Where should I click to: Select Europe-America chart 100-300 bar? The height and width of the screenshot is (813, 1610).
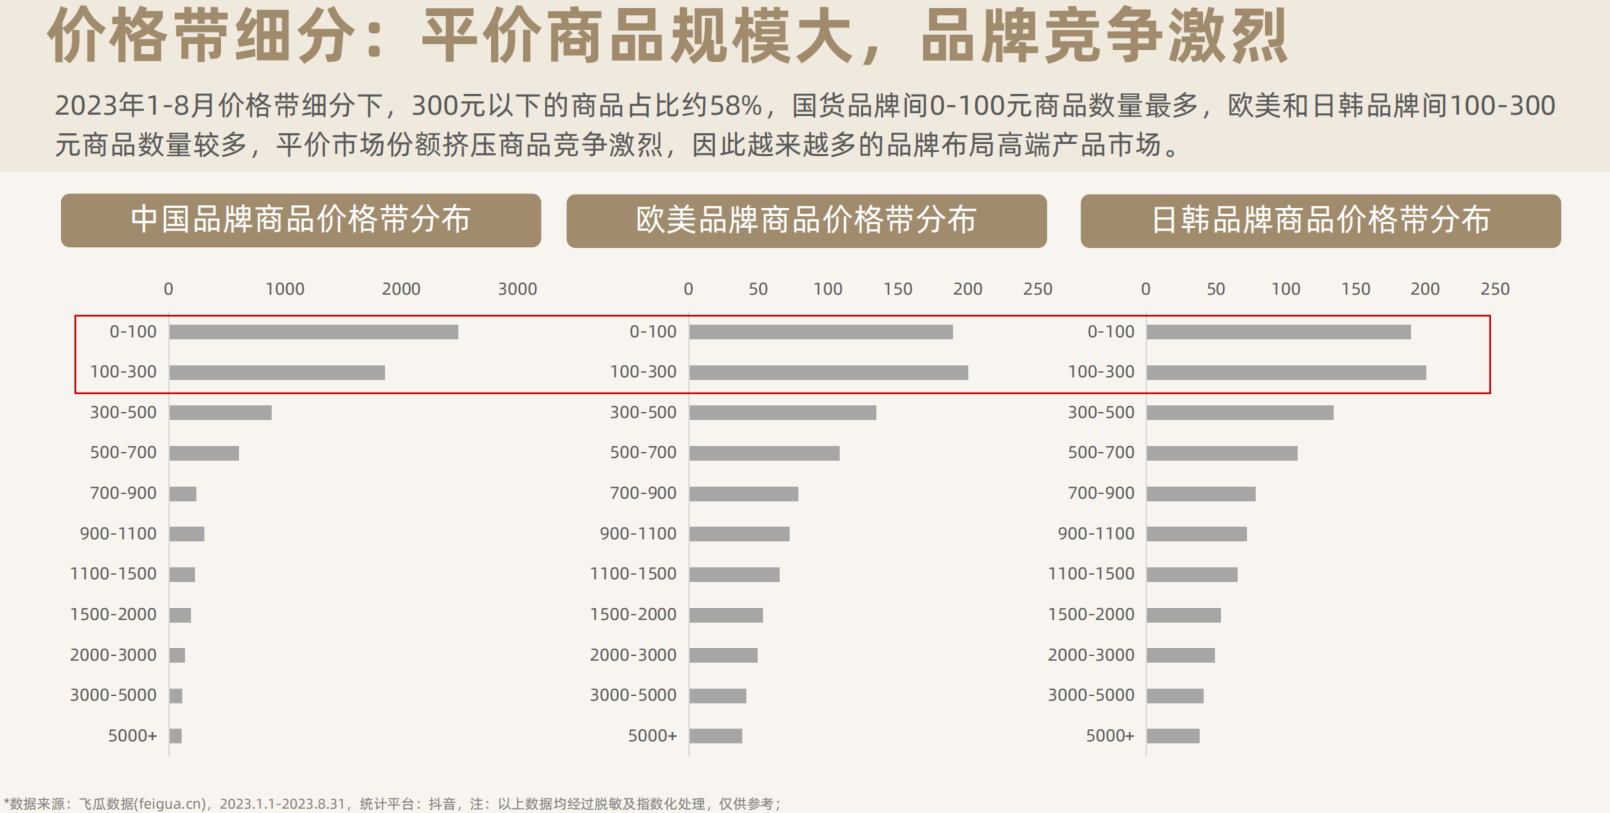829,372
